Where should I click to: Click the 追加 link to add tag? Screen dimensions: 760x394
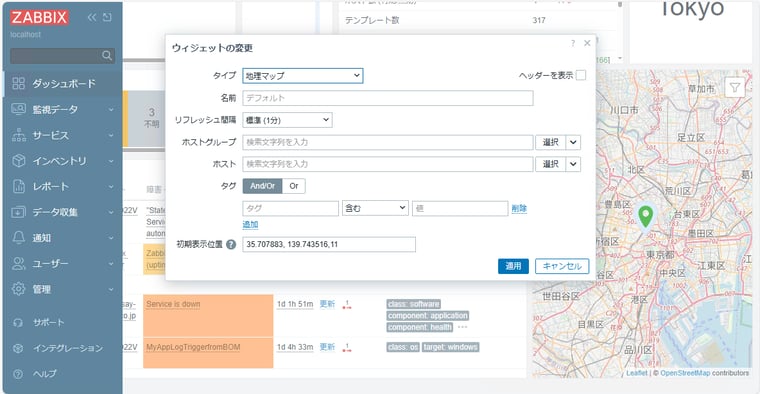click(250, 224)
